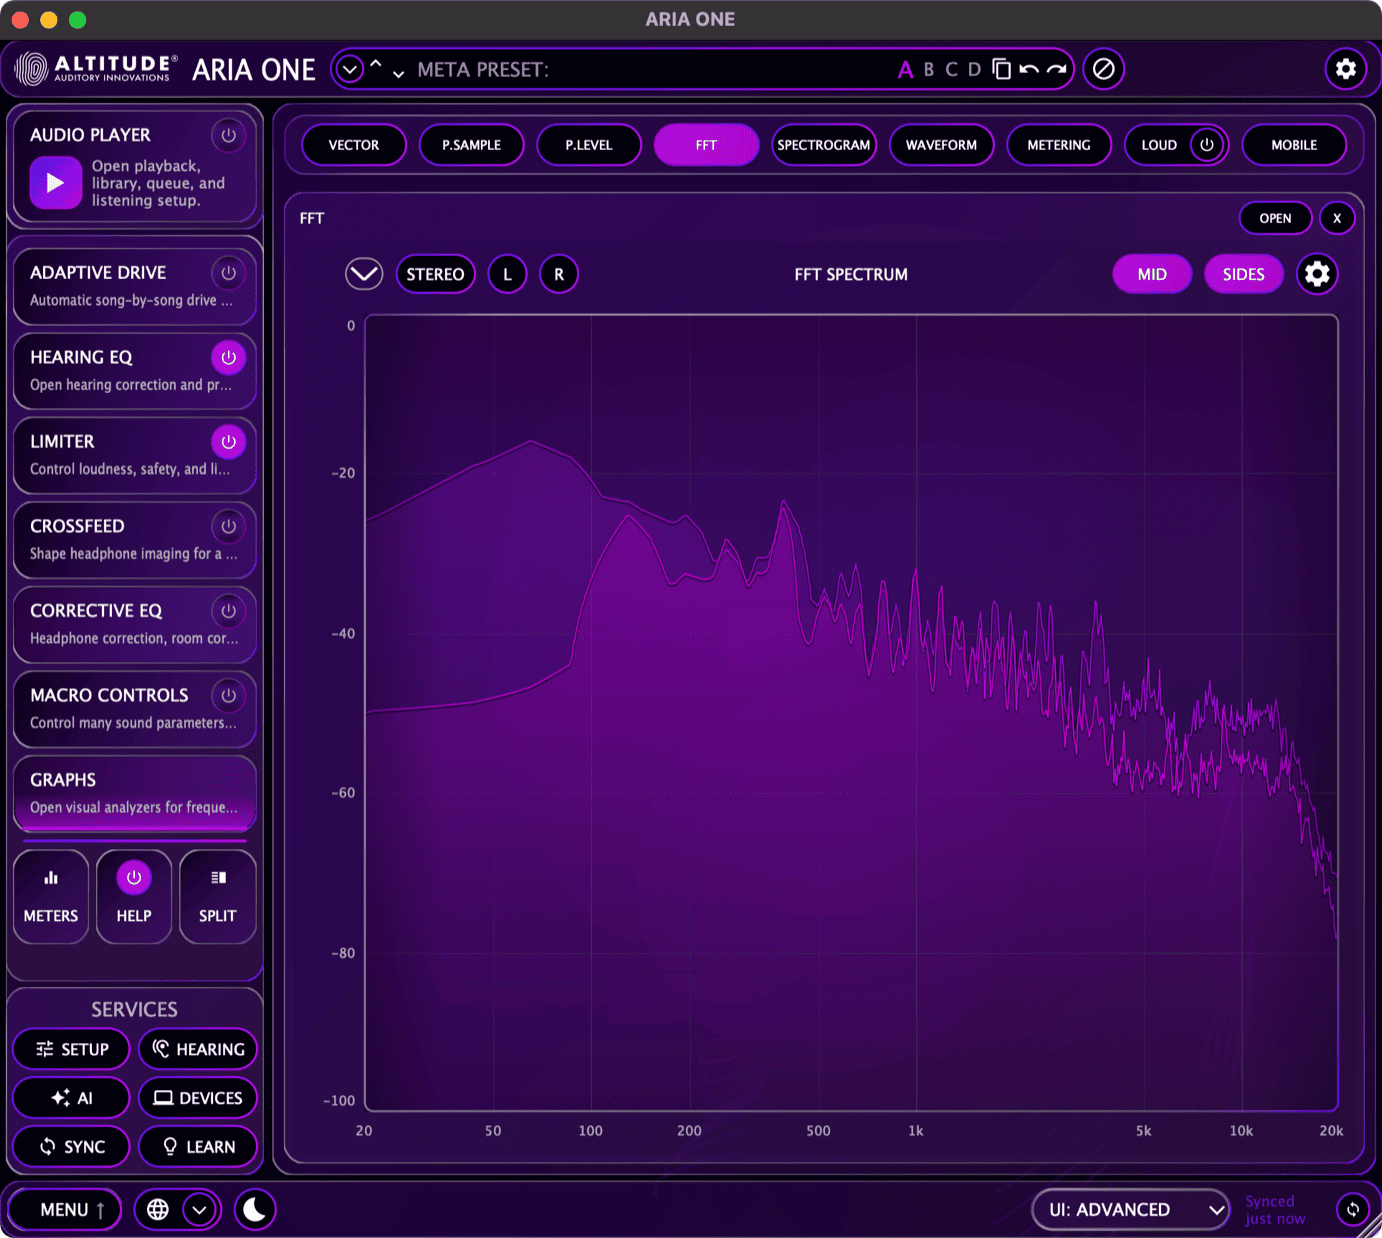
Task: Open the MENU popup
Action: [66, 1210]
